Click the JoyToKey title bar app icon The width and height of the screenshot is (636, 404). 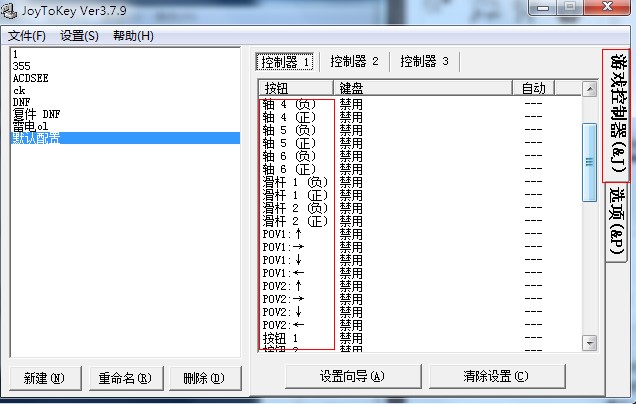(8, 10)
